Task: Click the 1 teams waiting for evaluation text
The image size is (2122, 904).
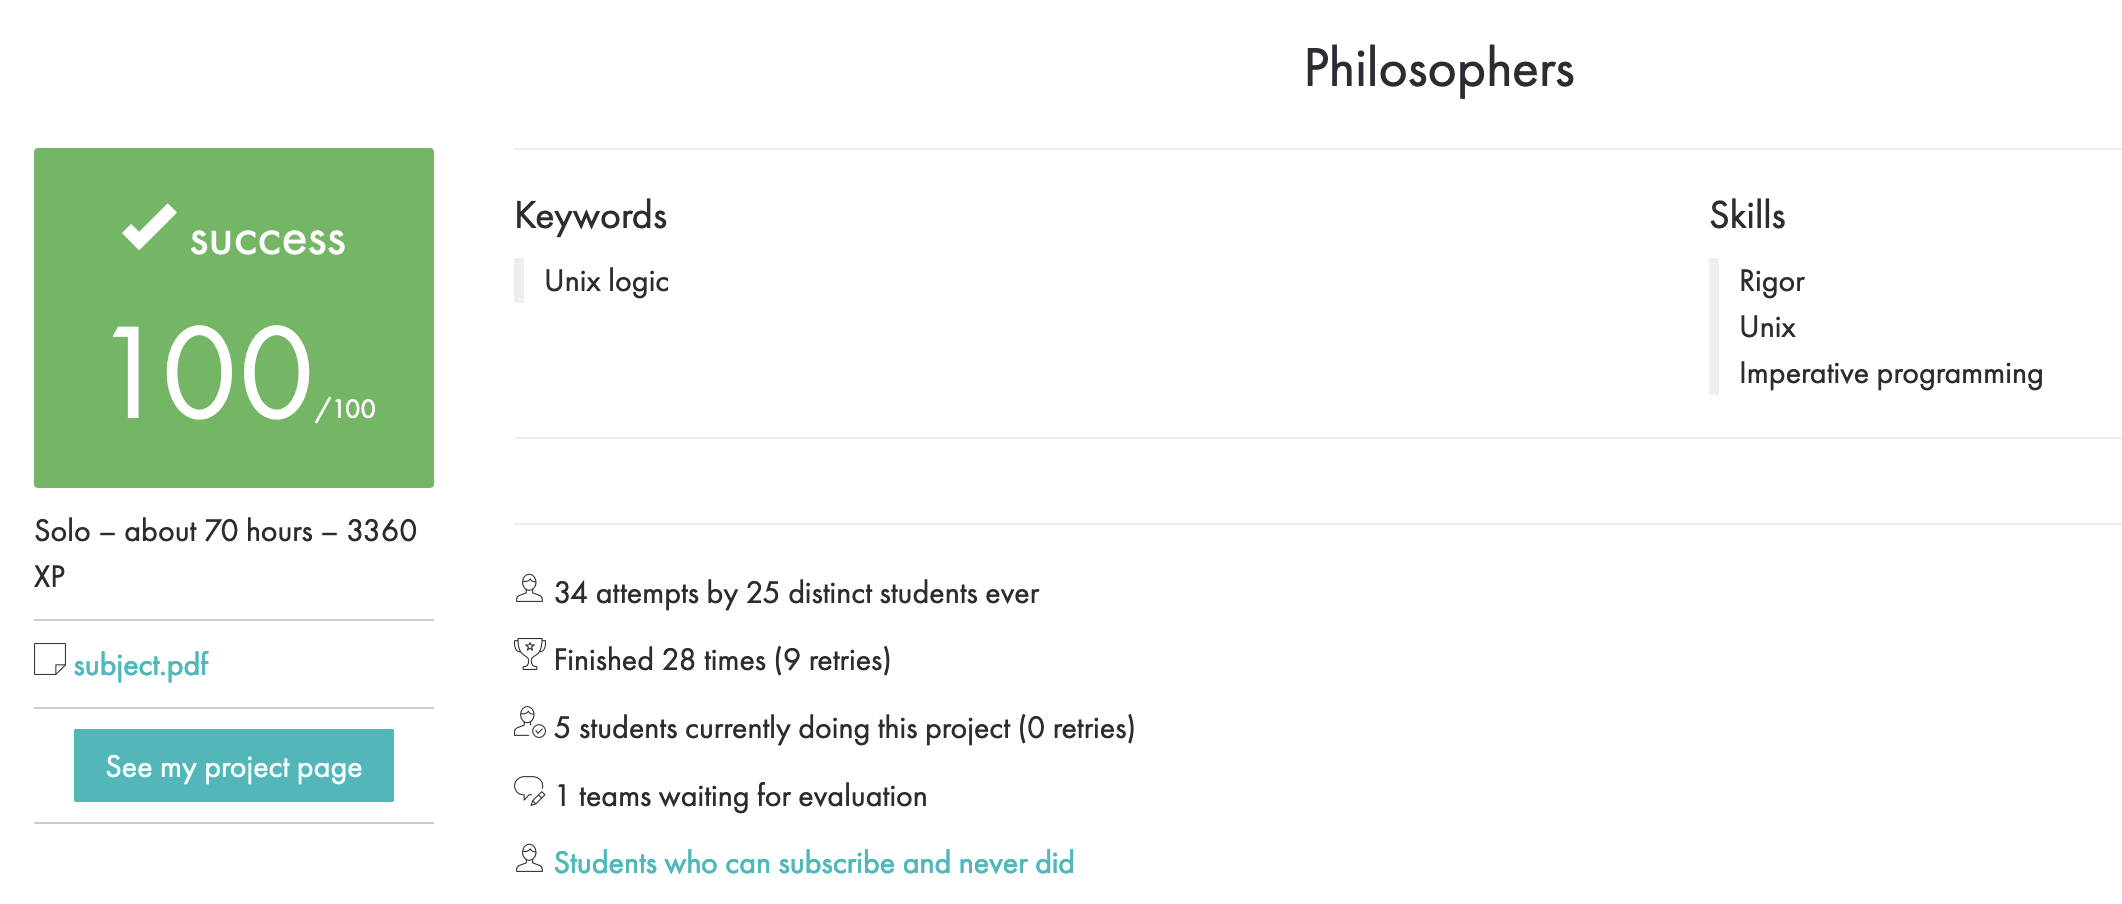Action: [740, 795]
